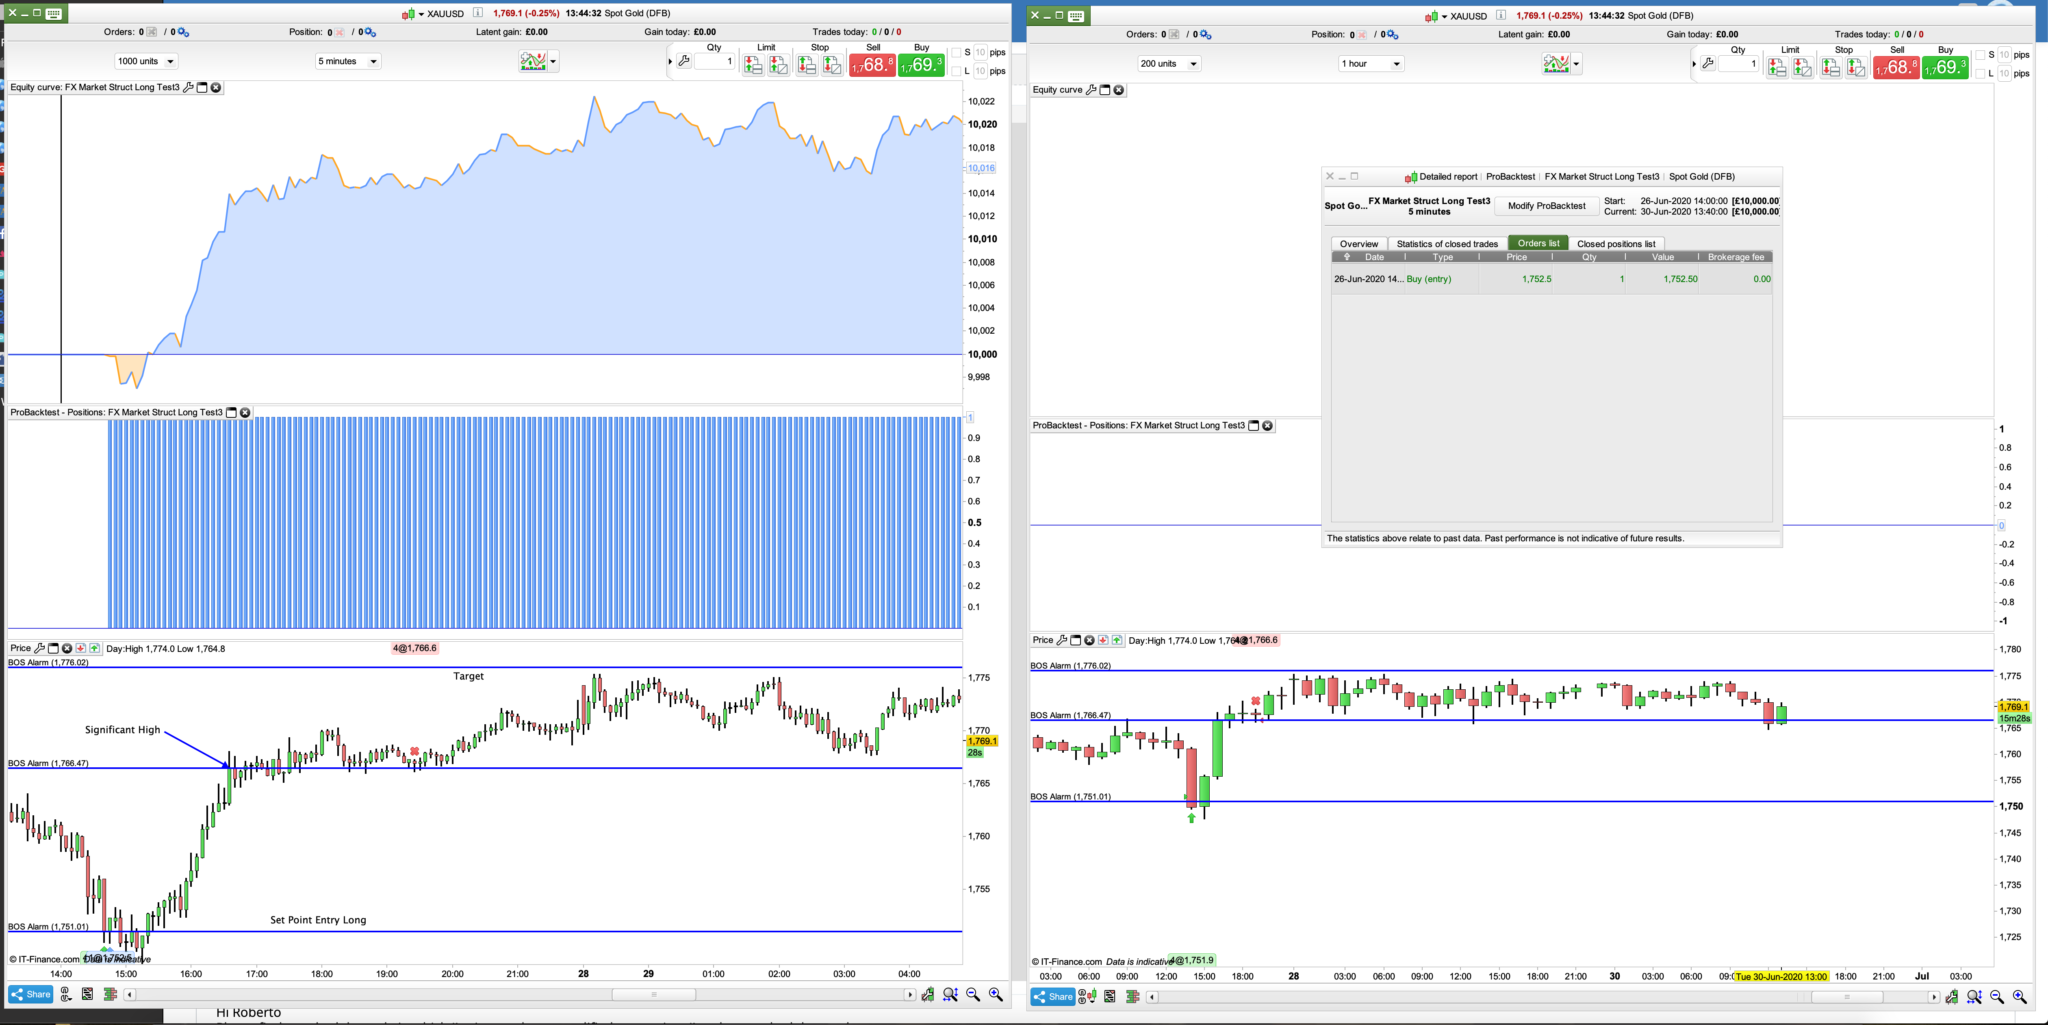This screenshot has height=1025, width=2048.
Task: Open order settings gears beside Orders in left window
Action: click(183, 32)
